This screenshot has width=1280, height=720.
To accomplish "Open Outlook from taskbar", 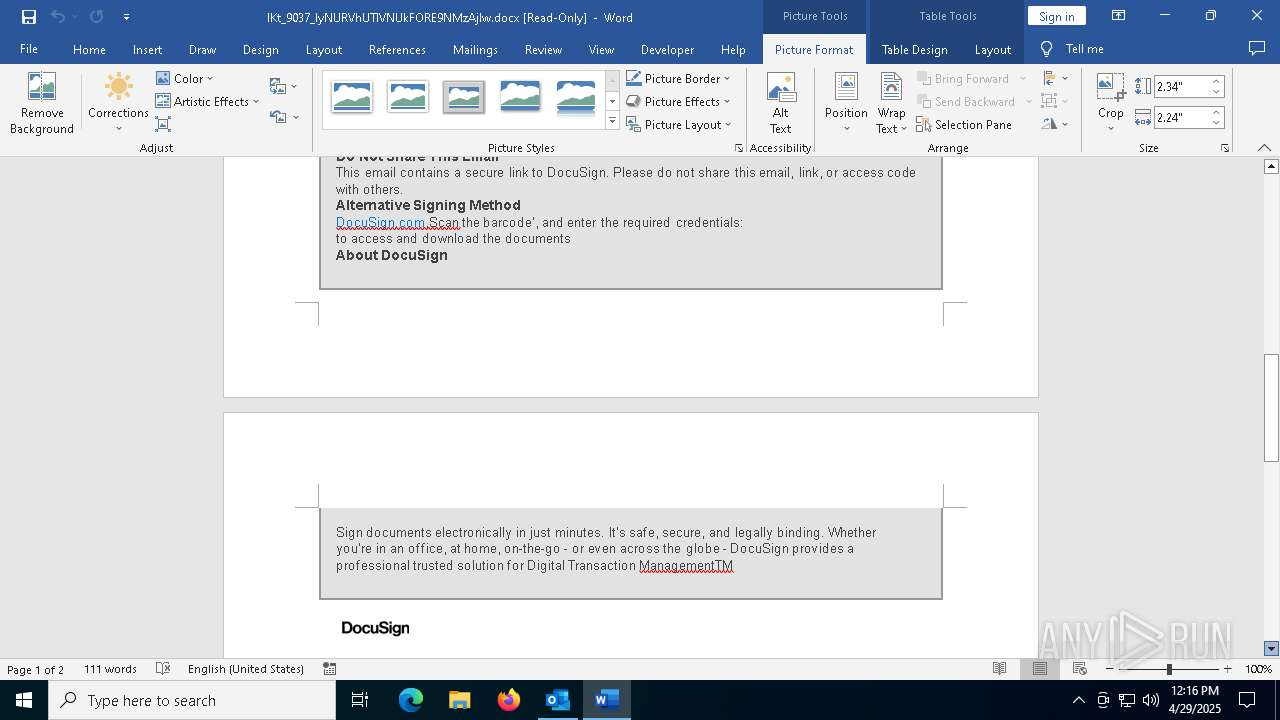I will coord(557,700).
